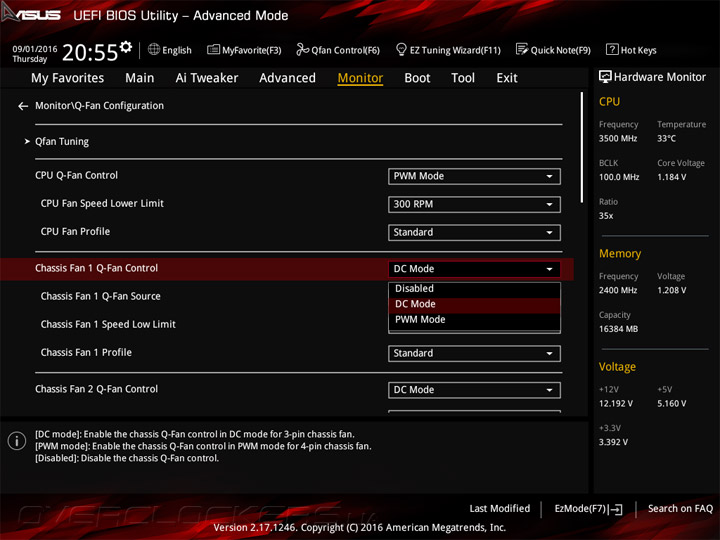Select the CPU Fan Profile row label
The height and width of the screenshot is (540, 720).
point(75,231)
